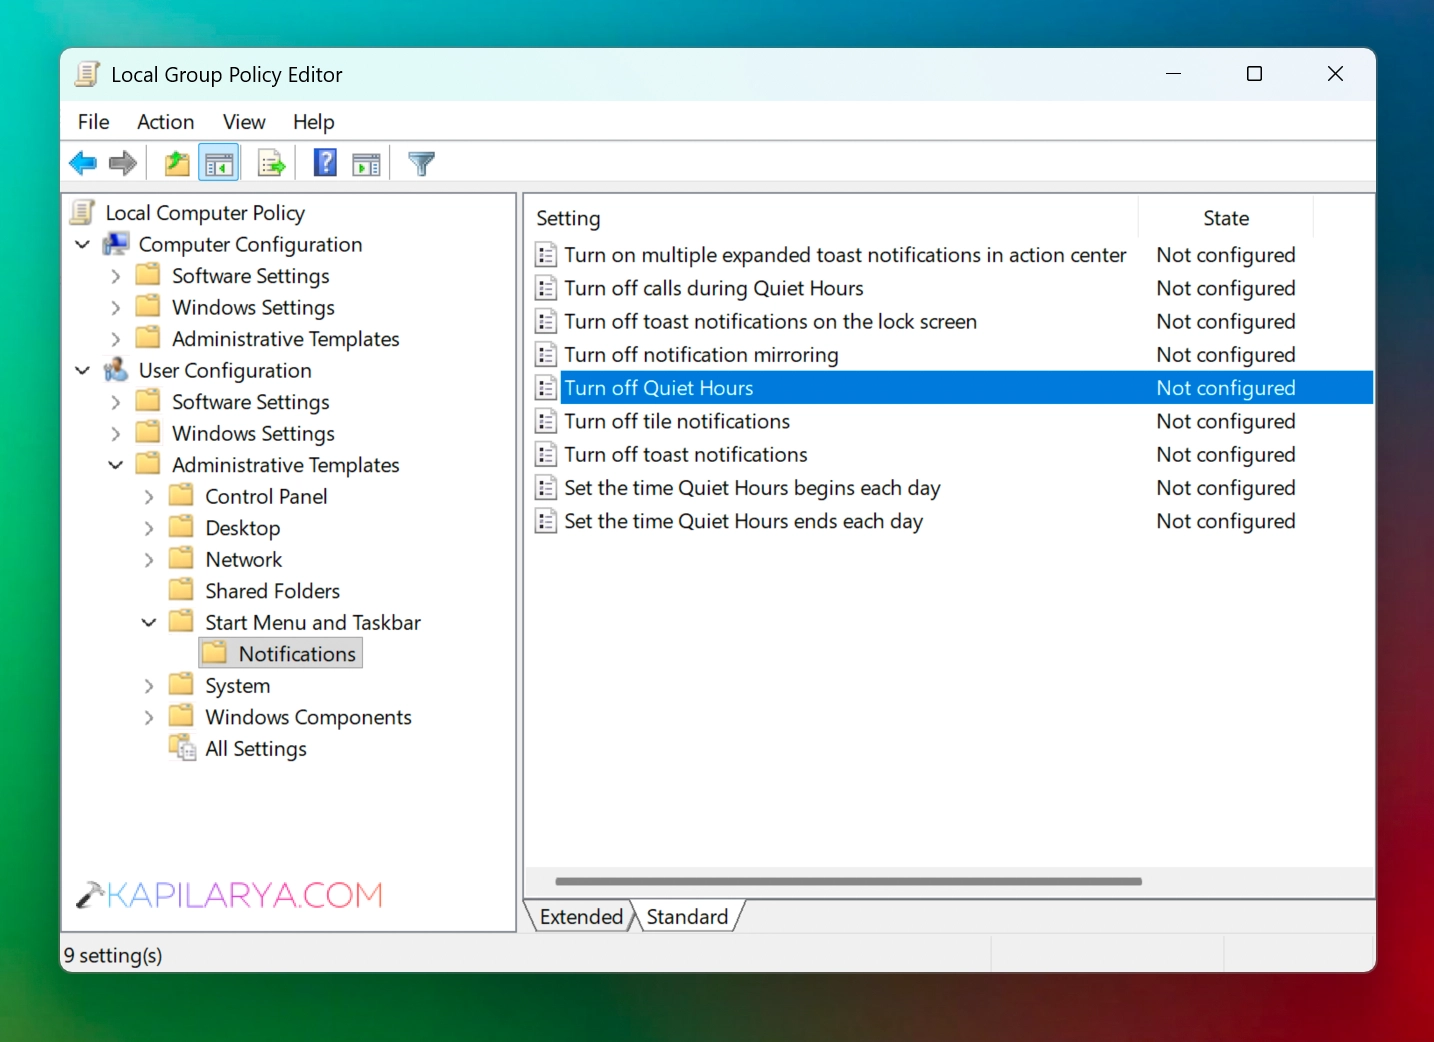Image resolution: width=1434 pixels, height=1042 pixels.
Task: Minimize the Local Group Policy Editor window
Action: click(1174, 74)
